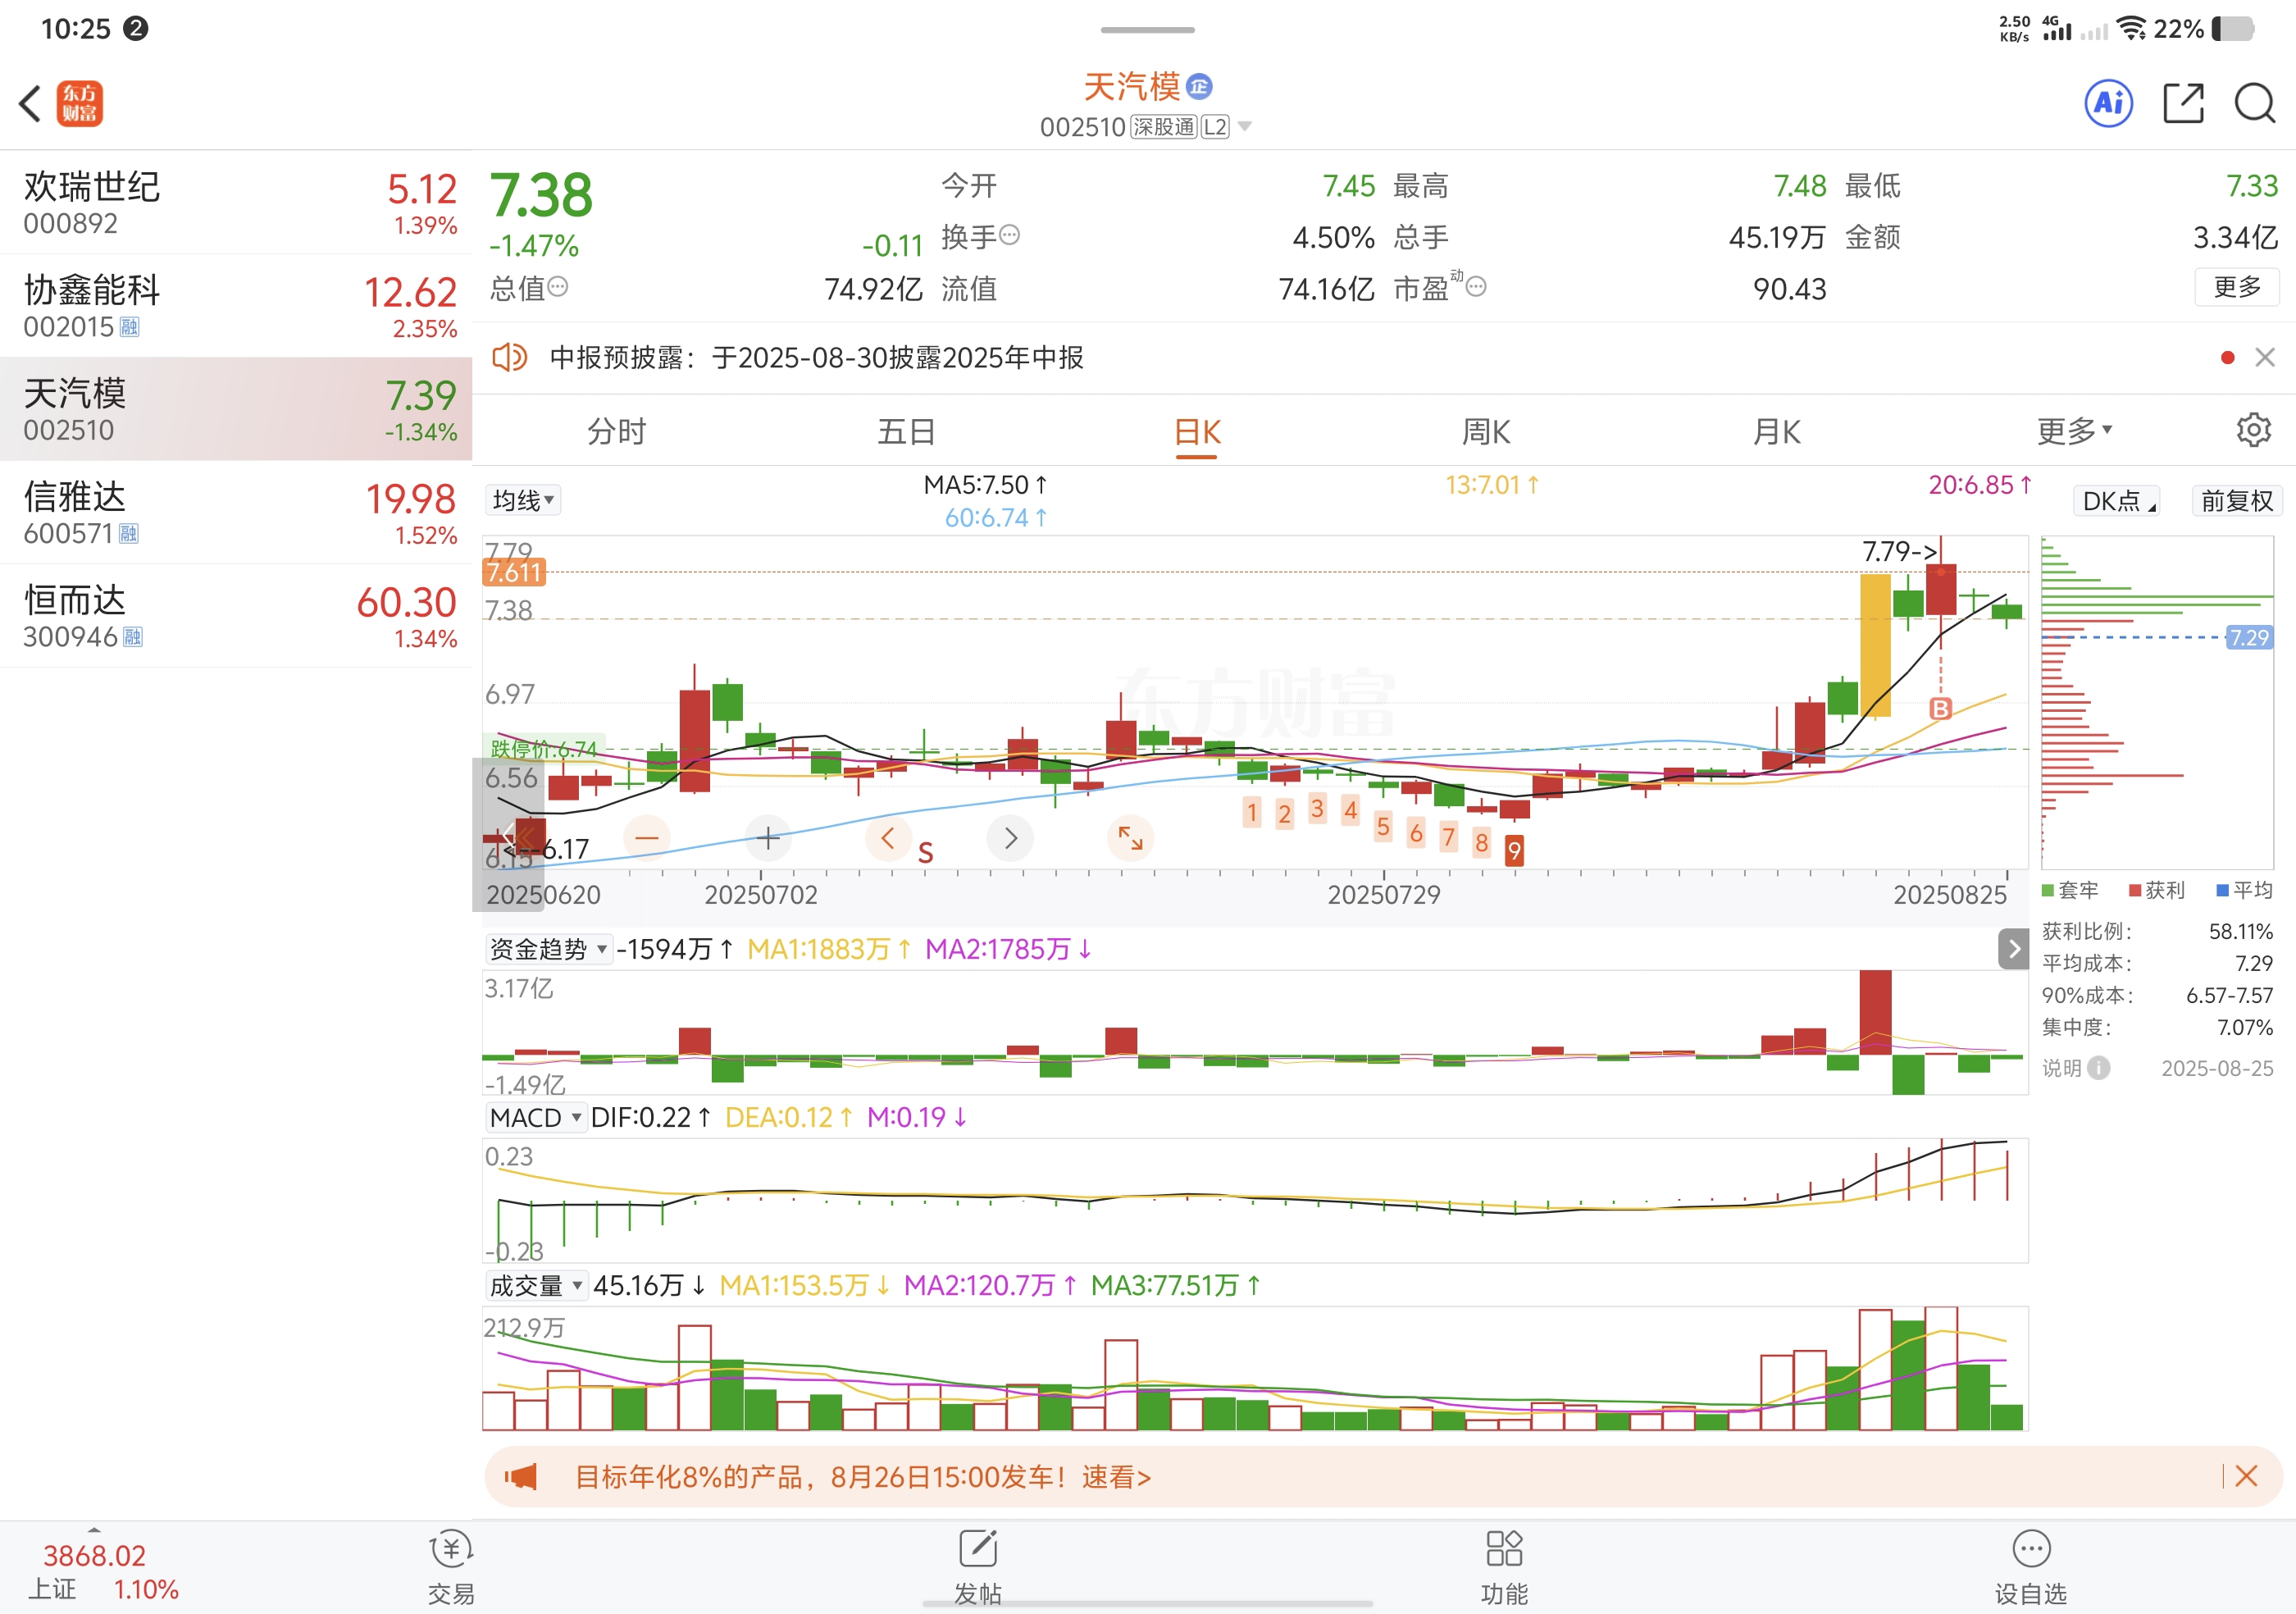Move chart cursor left one bar

point(888,838)
